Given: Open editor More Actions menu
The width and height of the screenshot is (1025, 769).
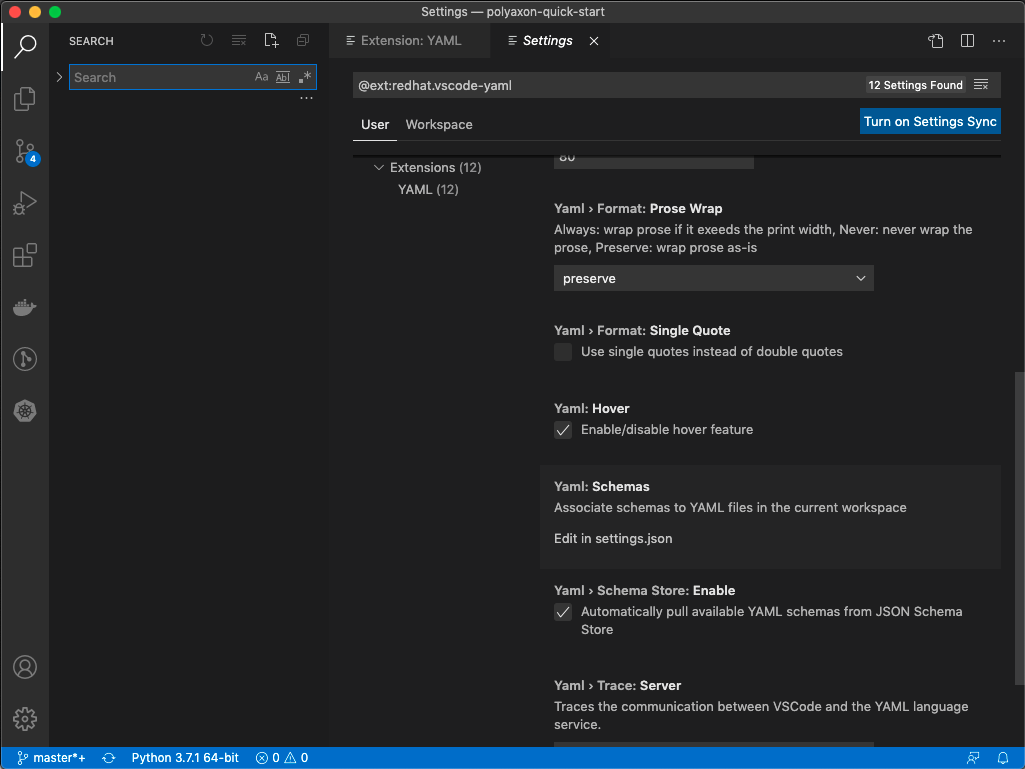Looking at the screenshot, I should pyautogui.click(x=999, y=41).
